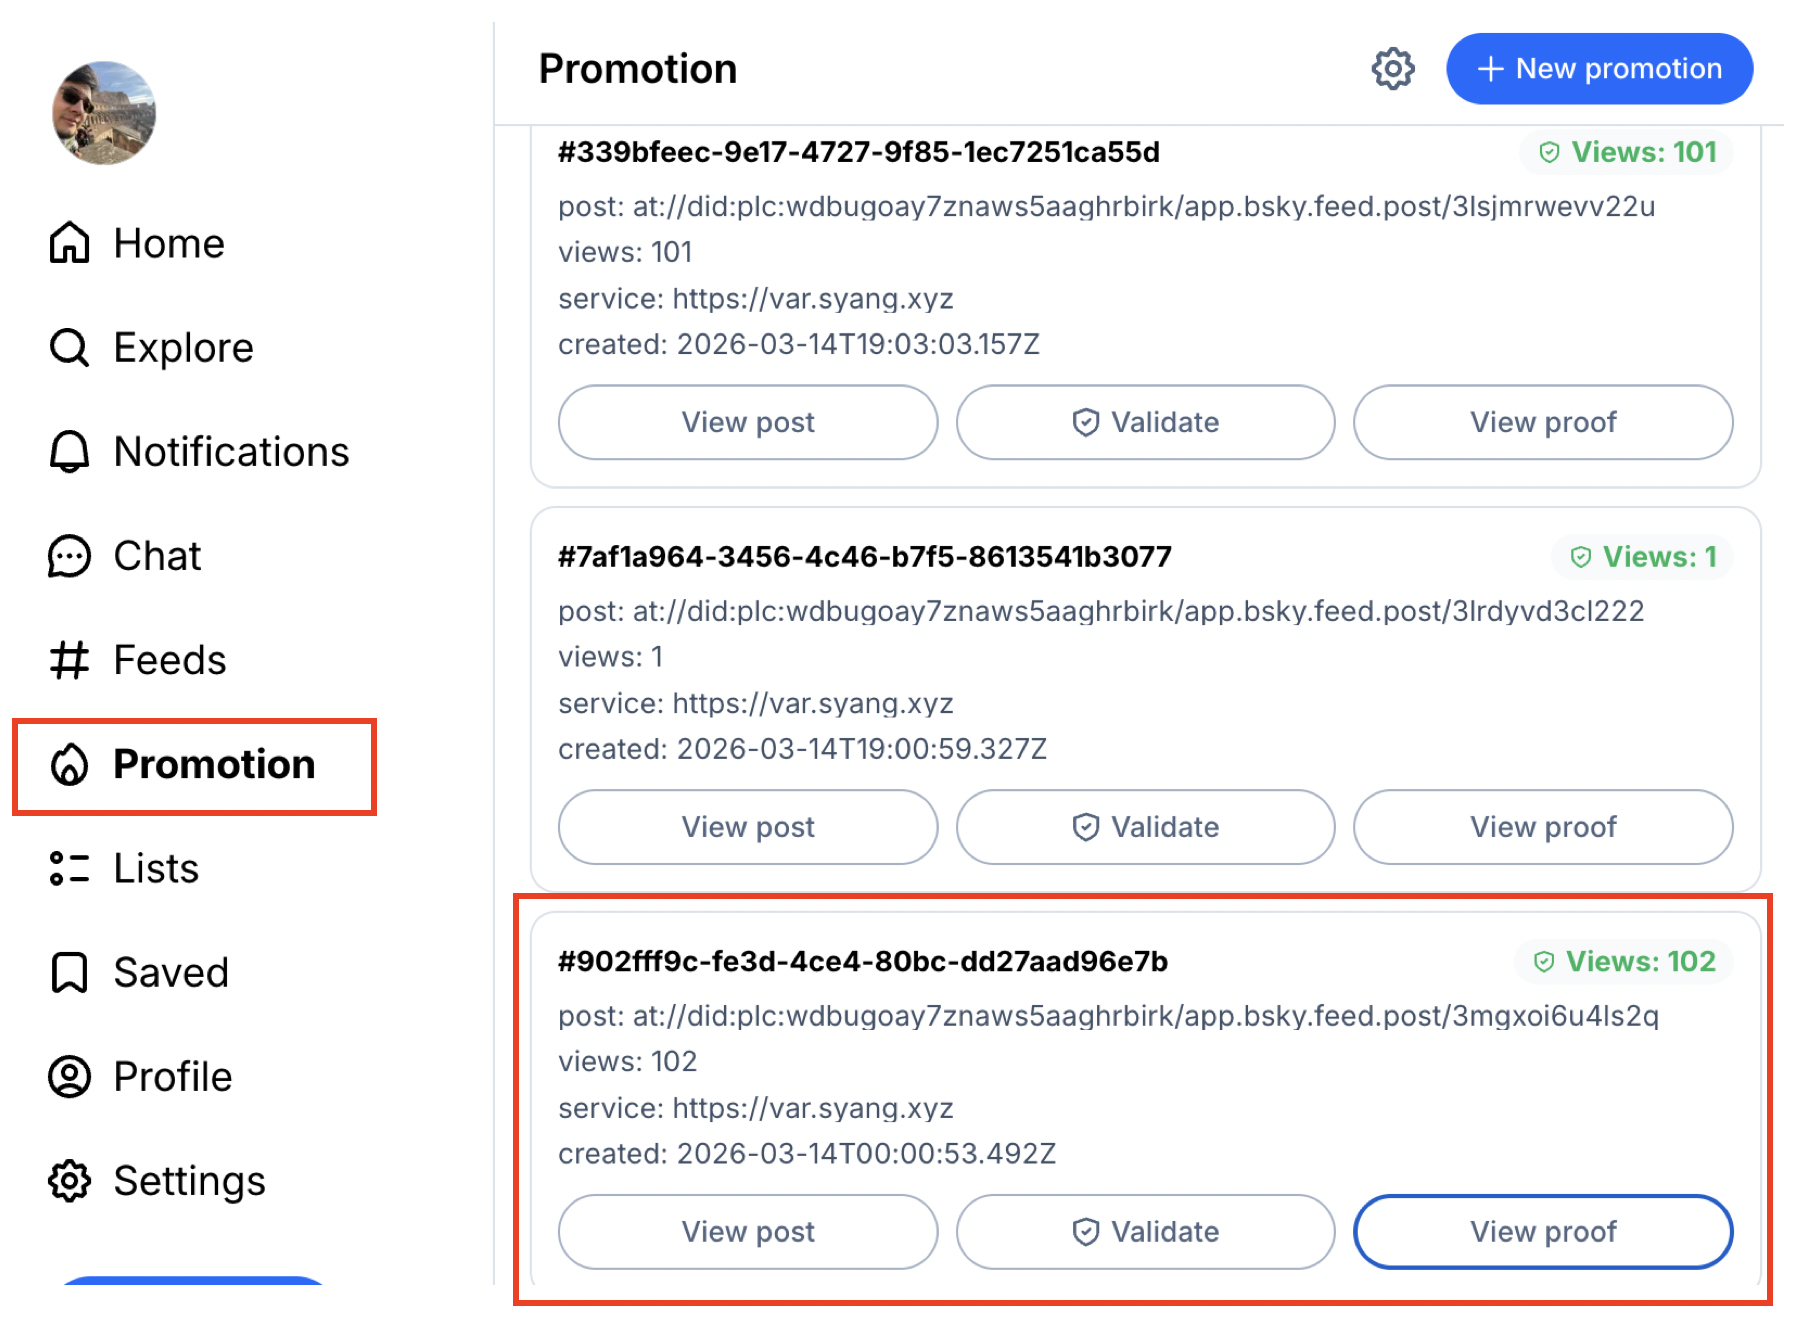The height and width of the screenshot is (1328, 1794).
Task: View Saved posts
Action: tap(171, 971)
